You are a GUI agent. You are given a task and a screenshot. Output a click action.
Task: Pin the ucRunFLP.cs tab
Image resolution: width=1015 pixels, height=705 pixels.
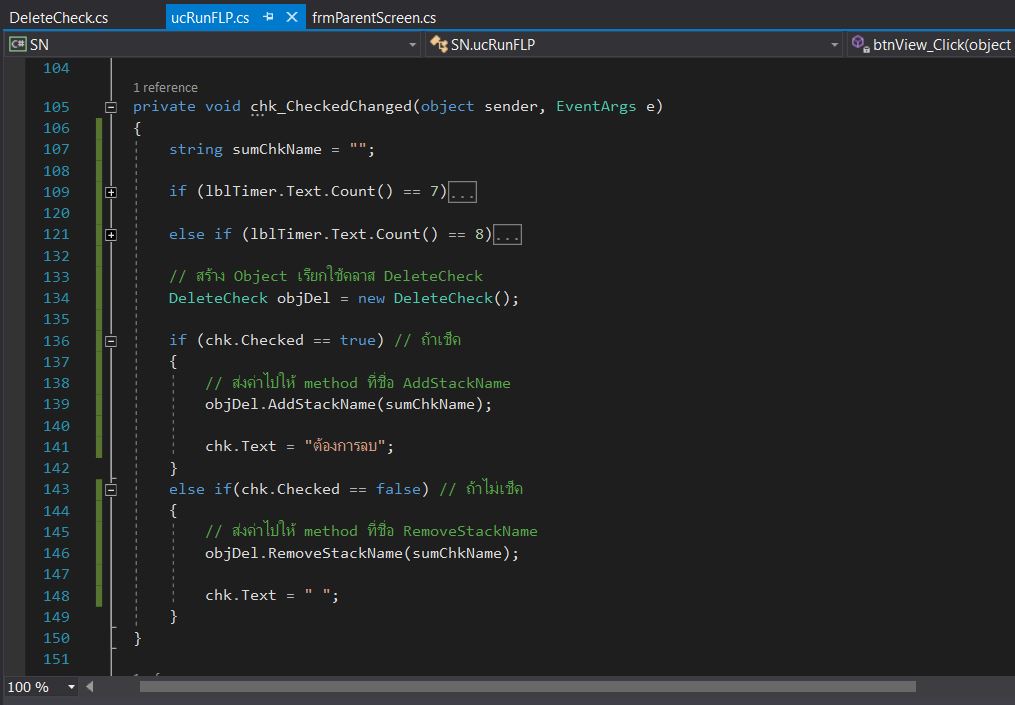[x=269, y=18]
